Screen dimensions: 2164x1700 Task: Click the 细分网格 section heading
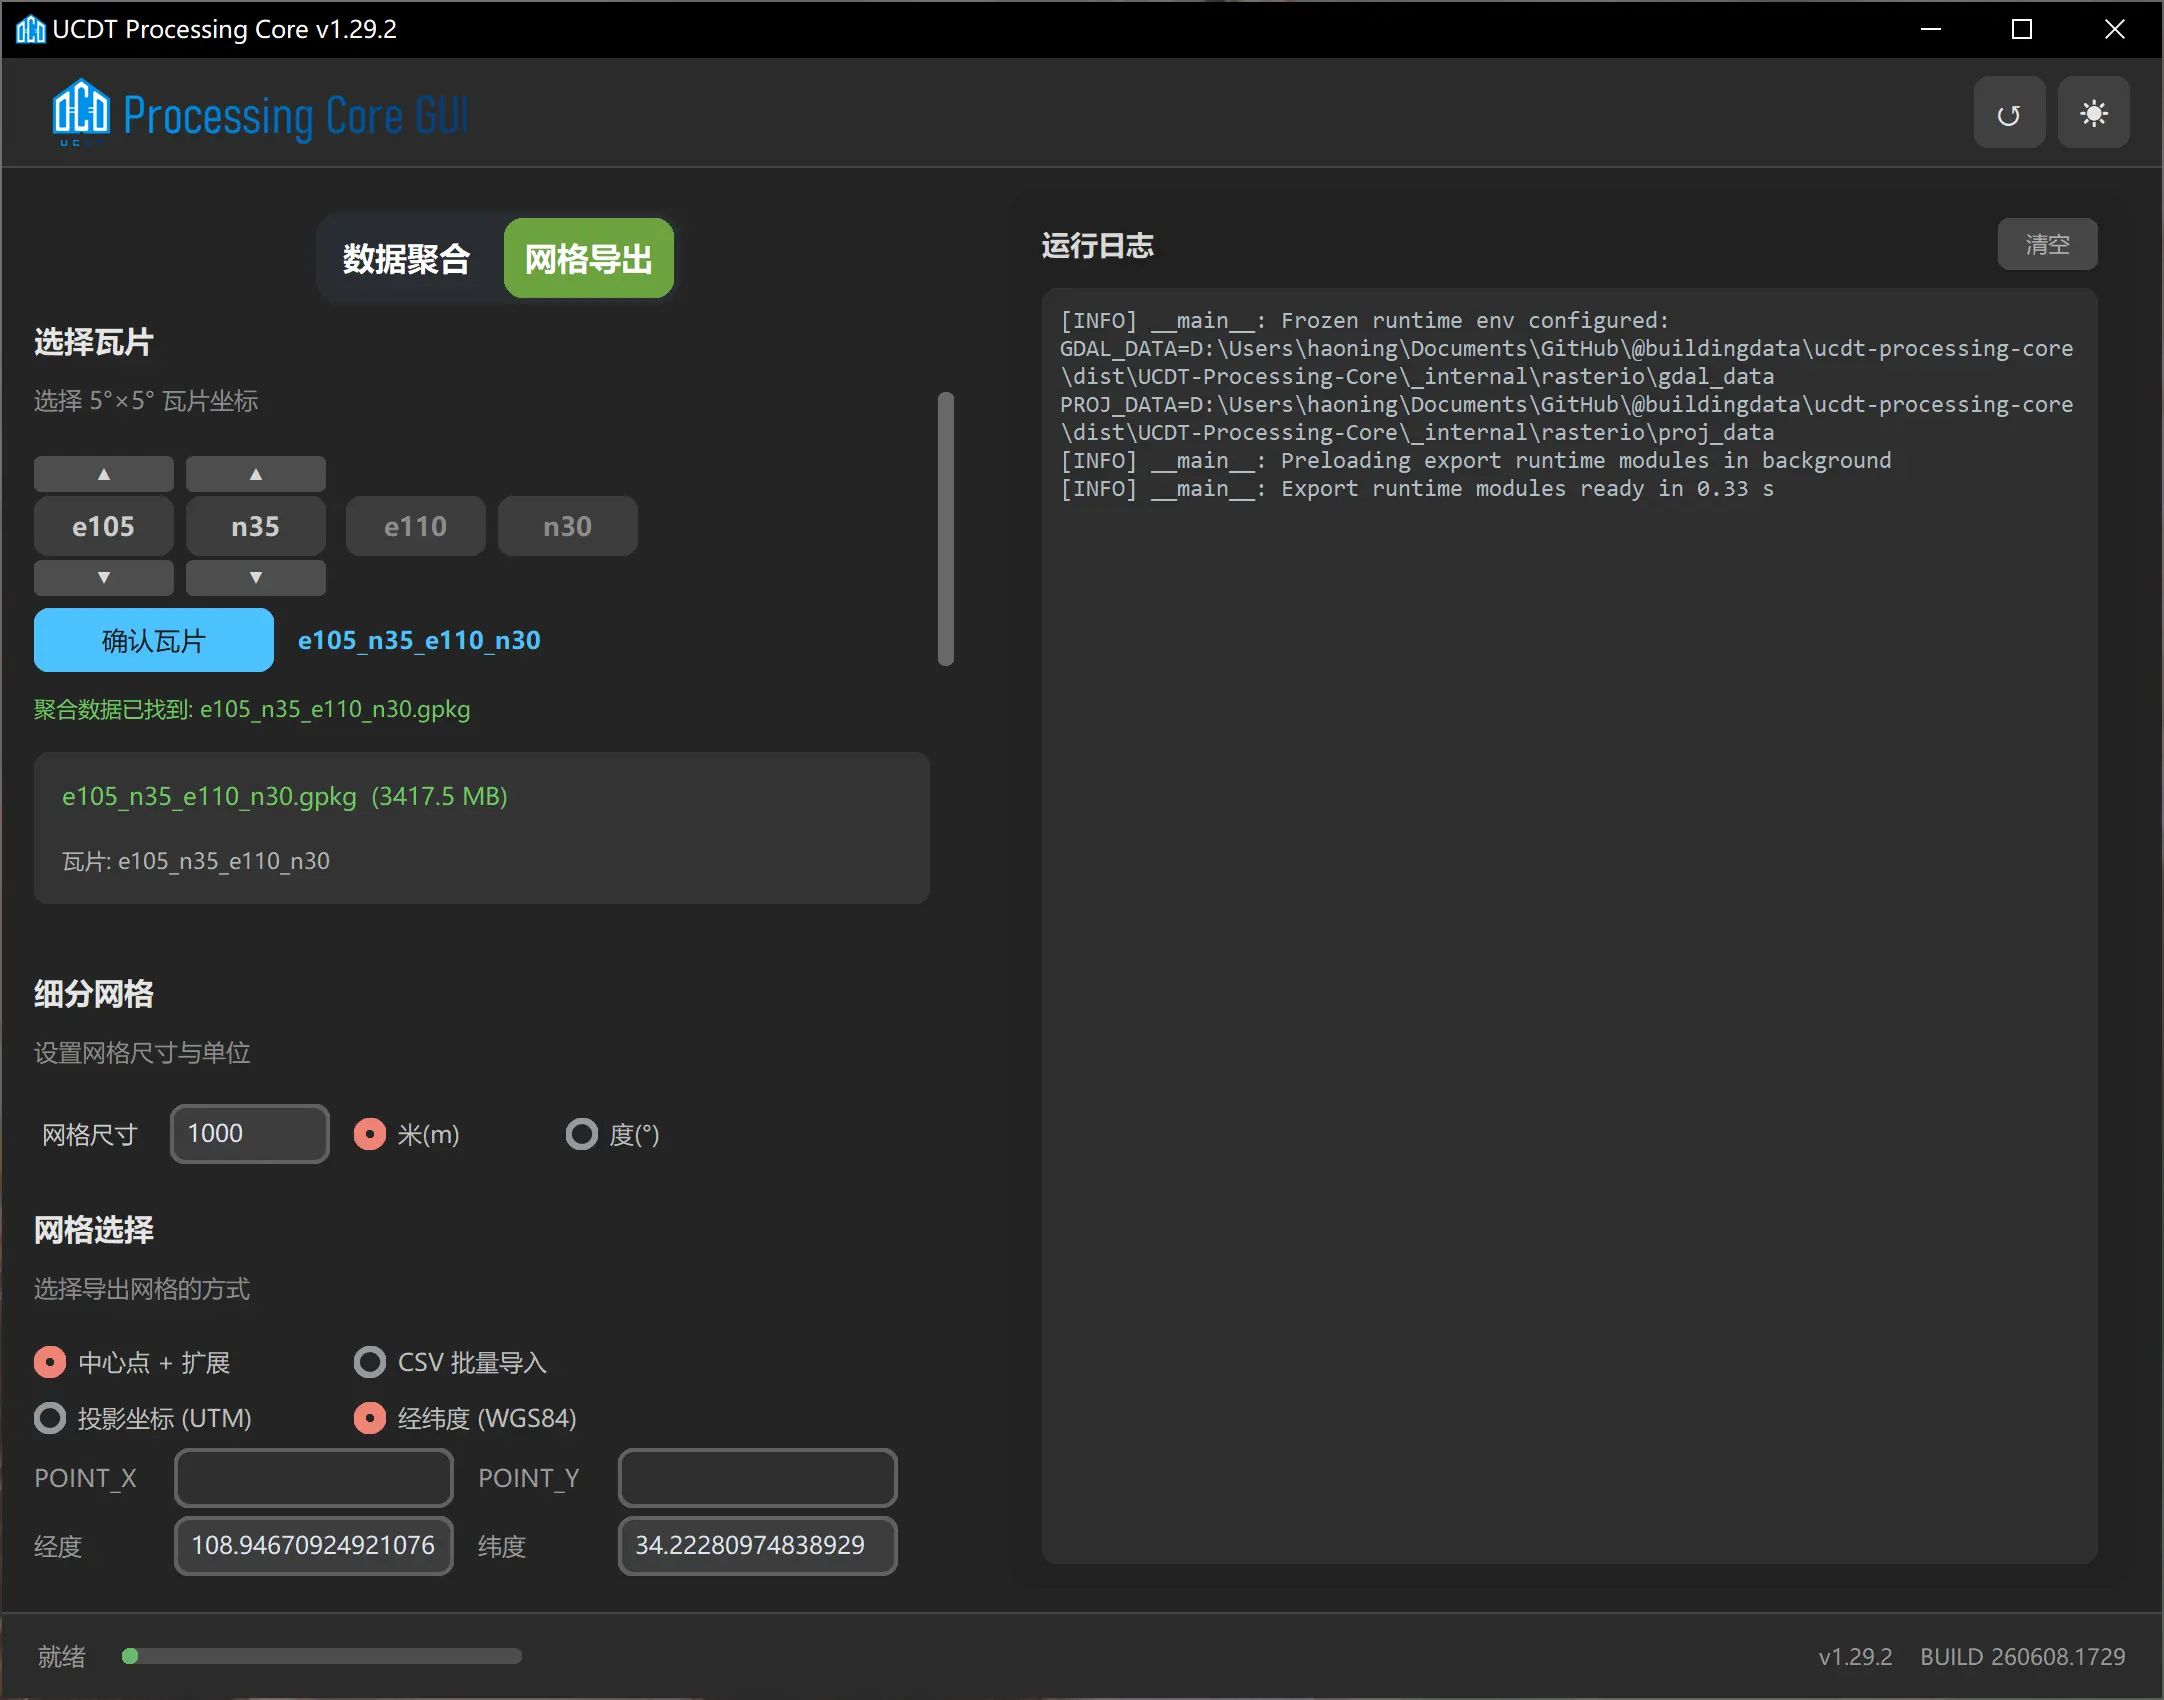click(x=94, y=994)
